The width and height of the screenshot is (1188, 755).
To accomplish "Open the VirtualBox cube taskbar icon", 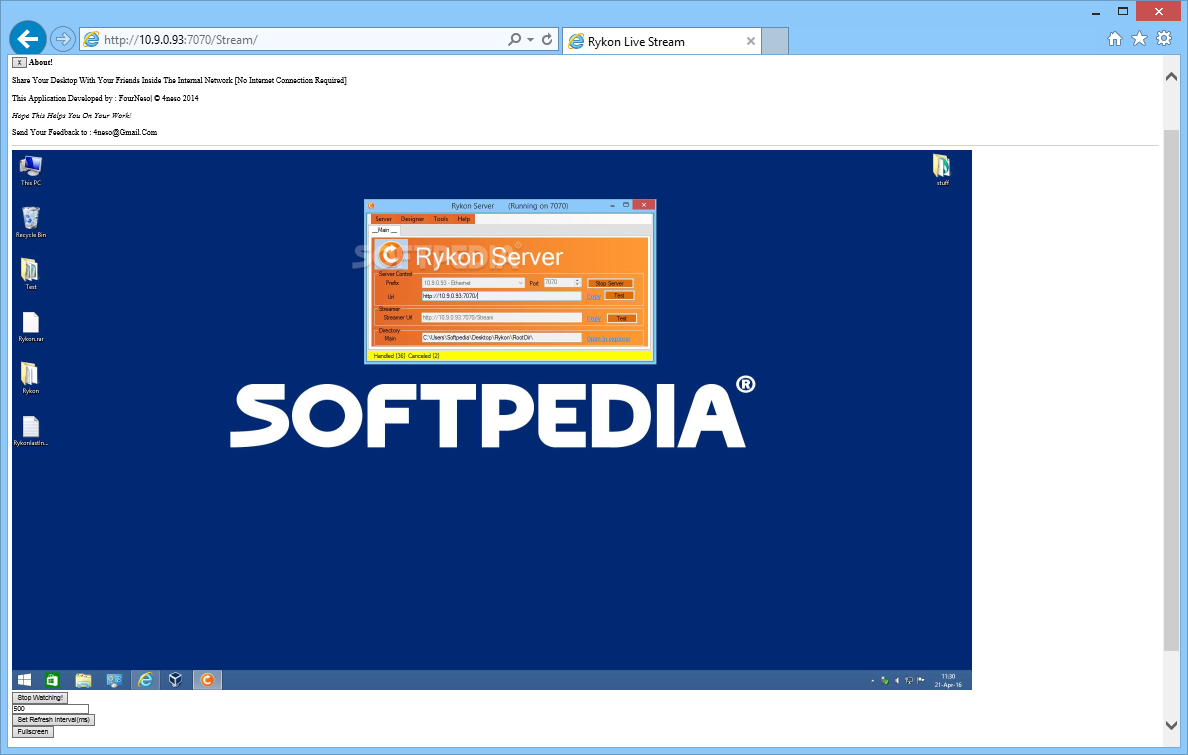I will [x=176, y=680].
